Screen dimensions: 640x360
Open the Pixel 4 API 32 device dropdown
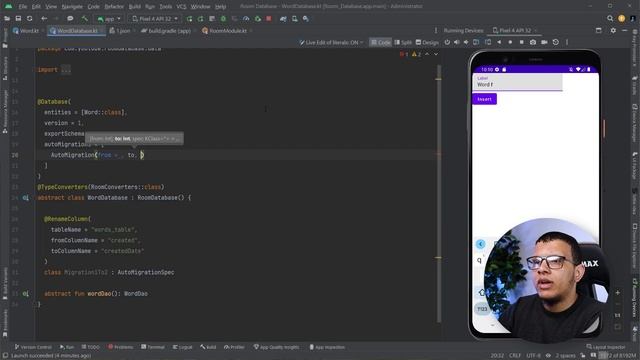click(x=155, y=19)
